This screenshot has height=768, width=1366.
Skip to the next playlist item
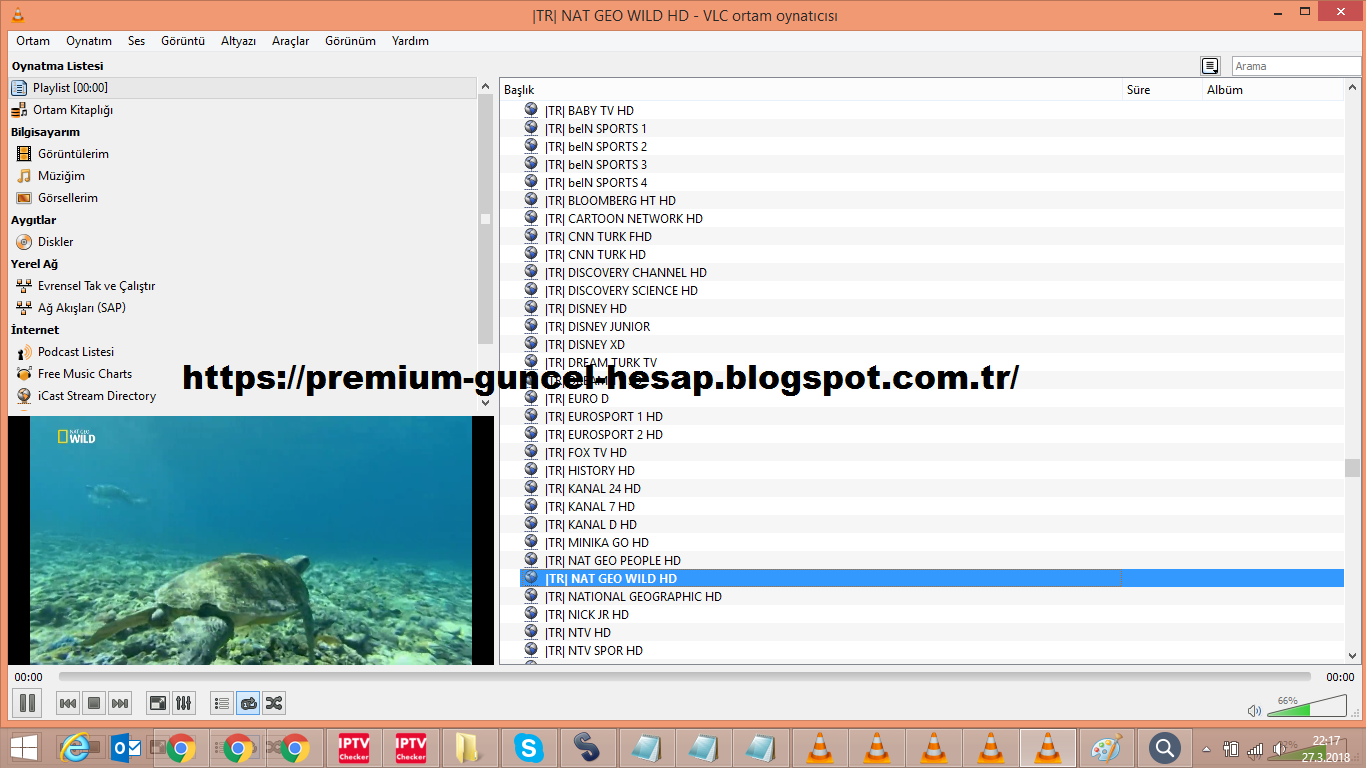120,703
